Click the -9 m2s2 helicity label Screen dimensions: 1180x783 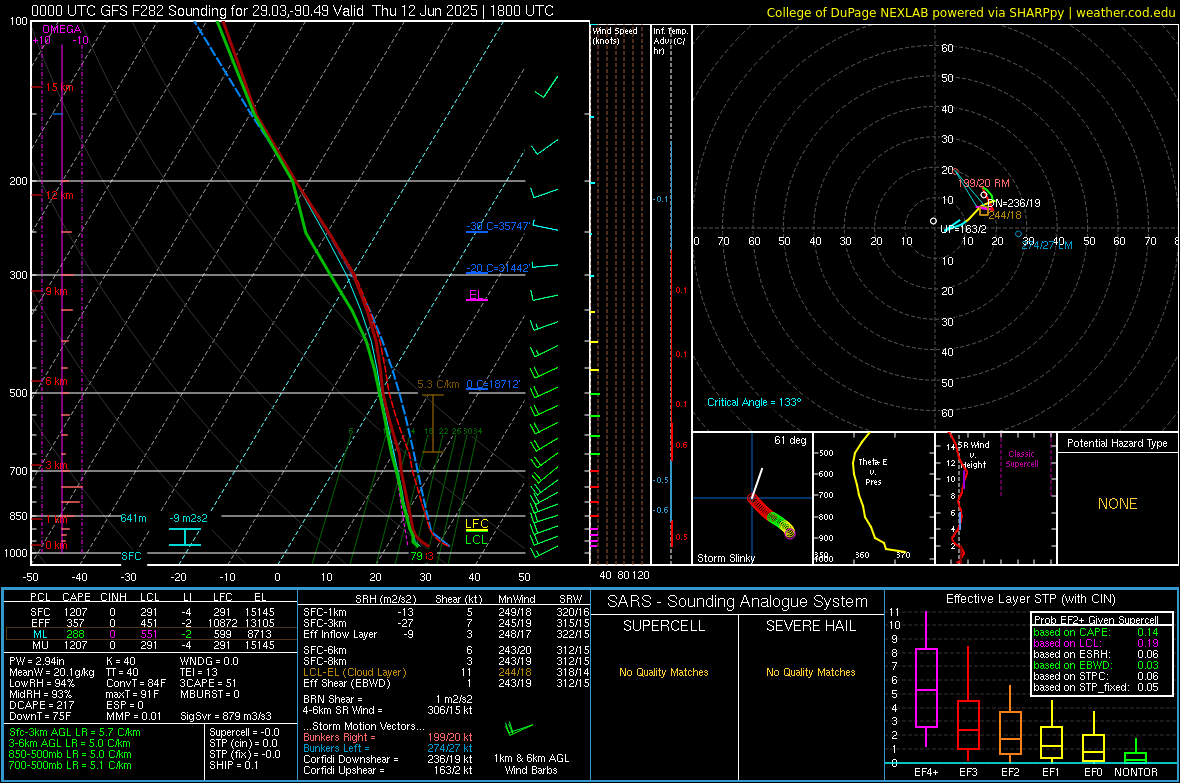(x=188, y=518)
